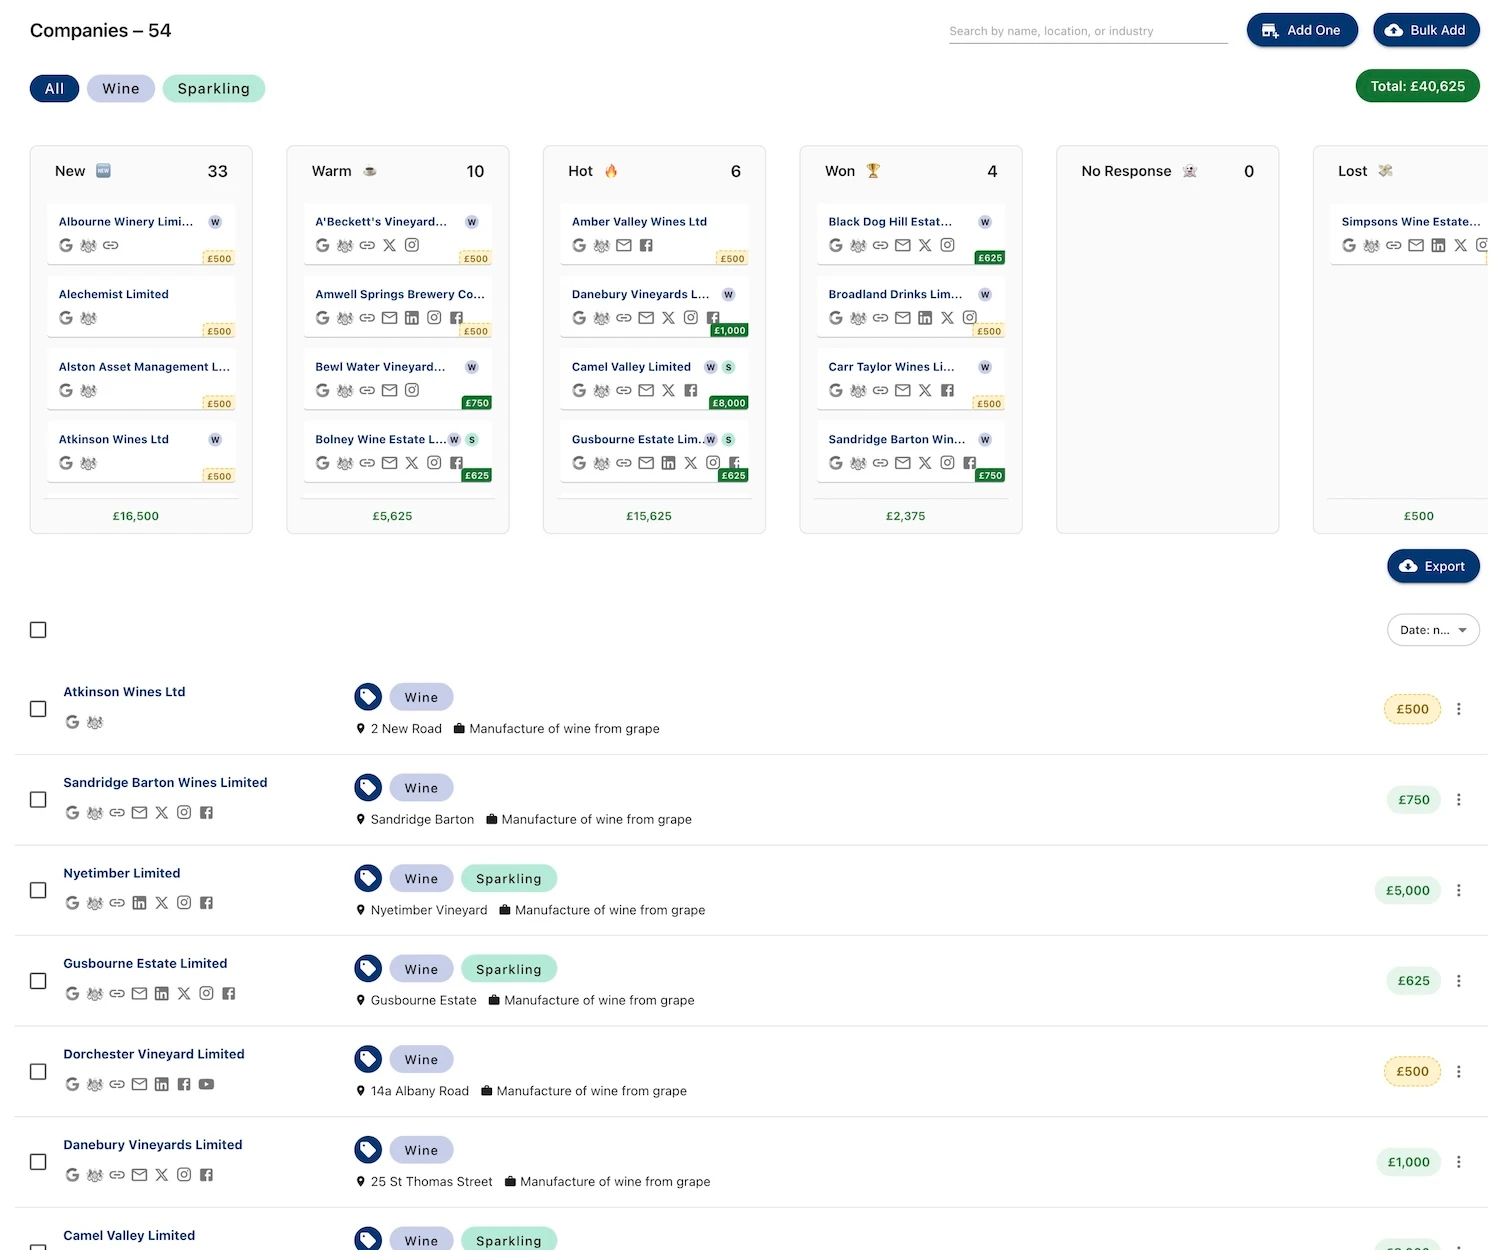Click tag icon in Dorchester Vineyard Limited row
The image size is (1500, 1250).
pyautogui.click(x=368, y=1059)
